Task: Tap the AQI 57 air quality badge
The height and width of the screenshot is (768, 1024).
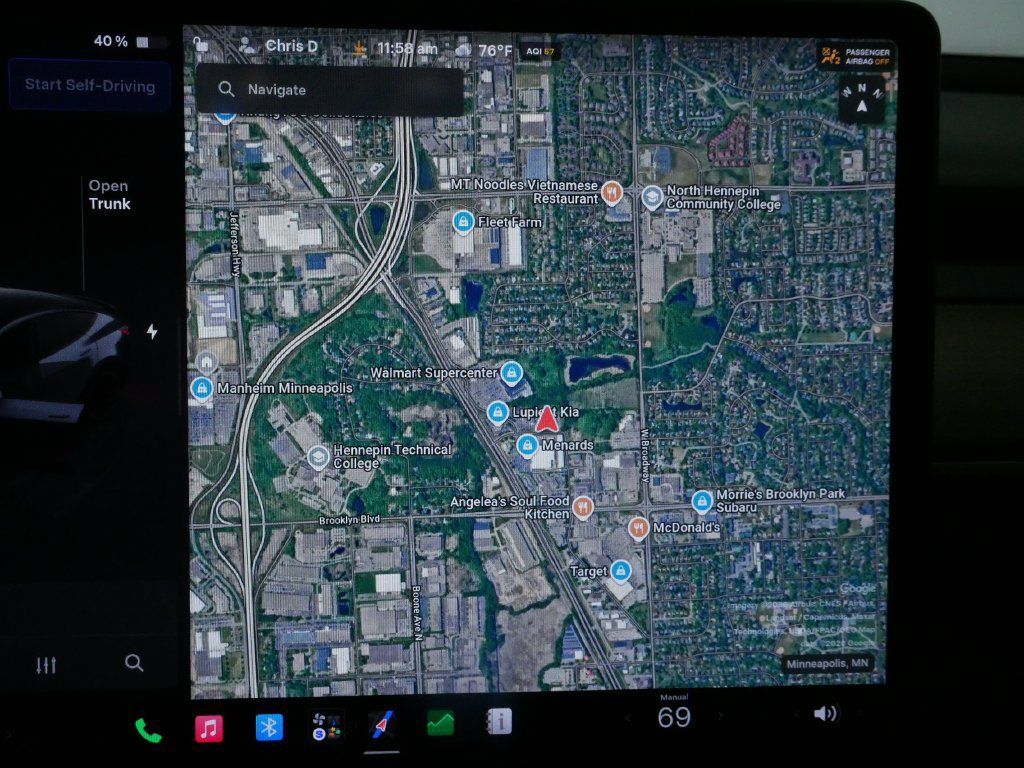Action: tap(540, 52)
